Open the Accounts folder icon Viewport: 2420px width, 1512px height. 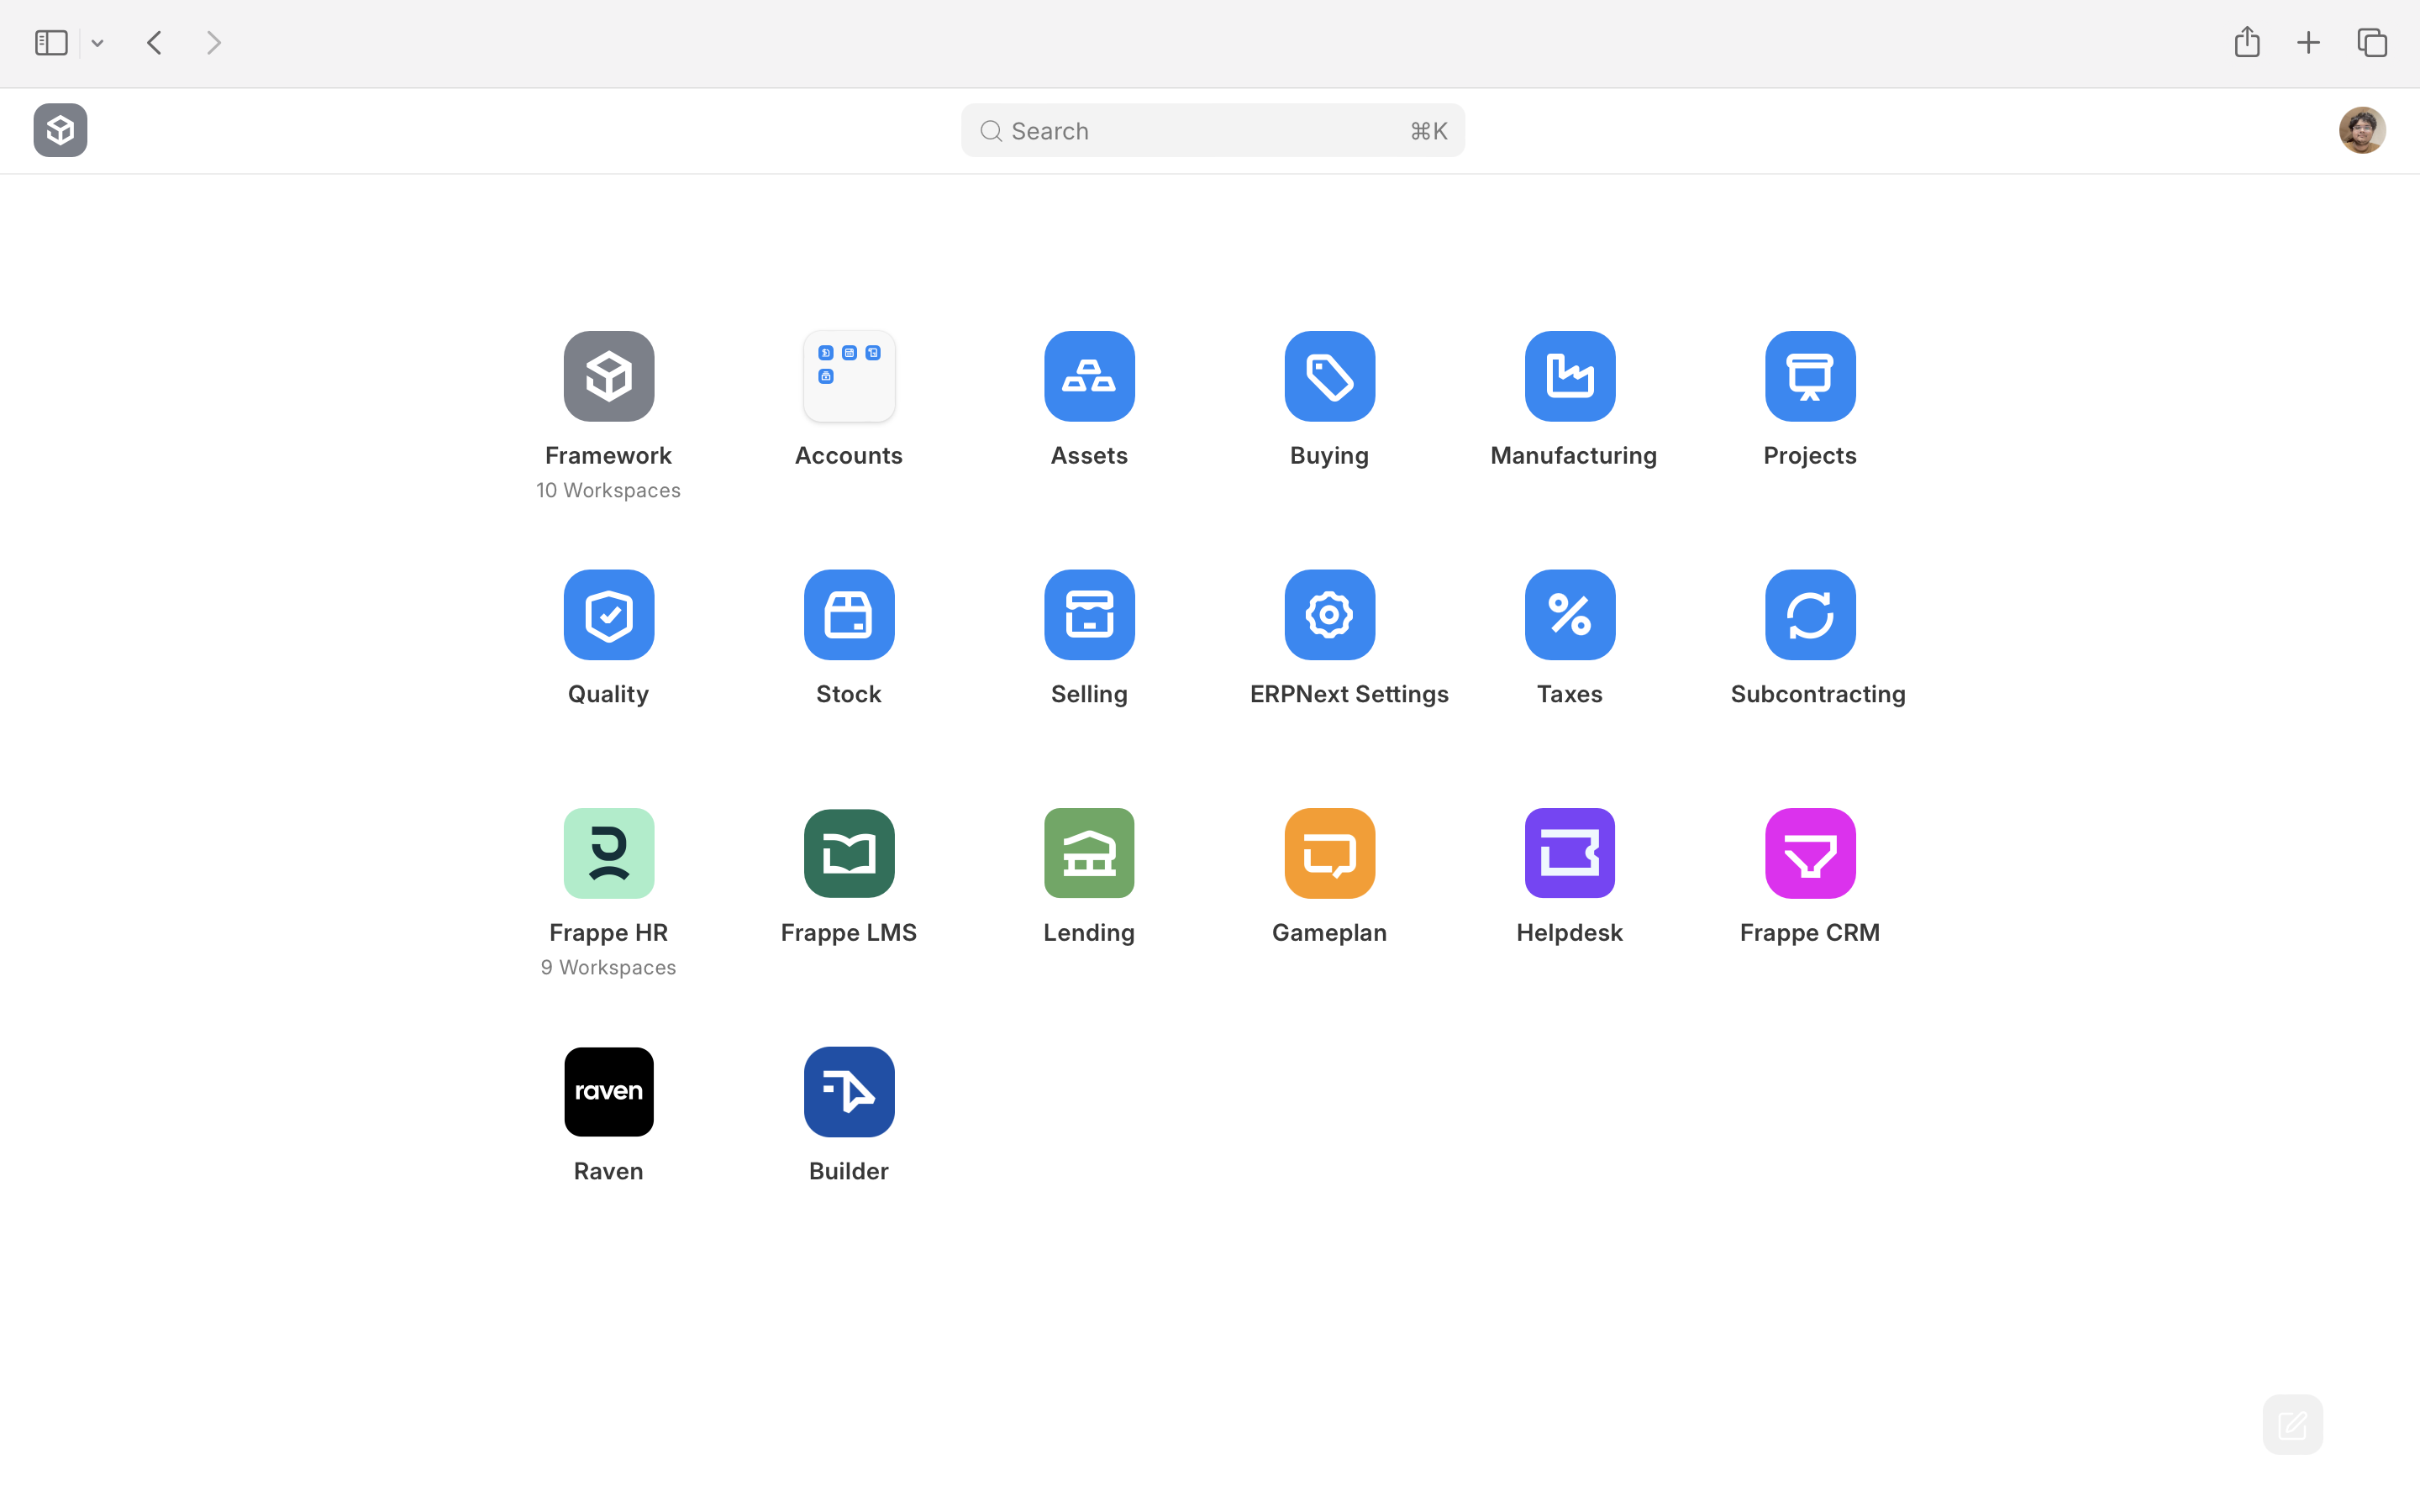coord(849,376)
